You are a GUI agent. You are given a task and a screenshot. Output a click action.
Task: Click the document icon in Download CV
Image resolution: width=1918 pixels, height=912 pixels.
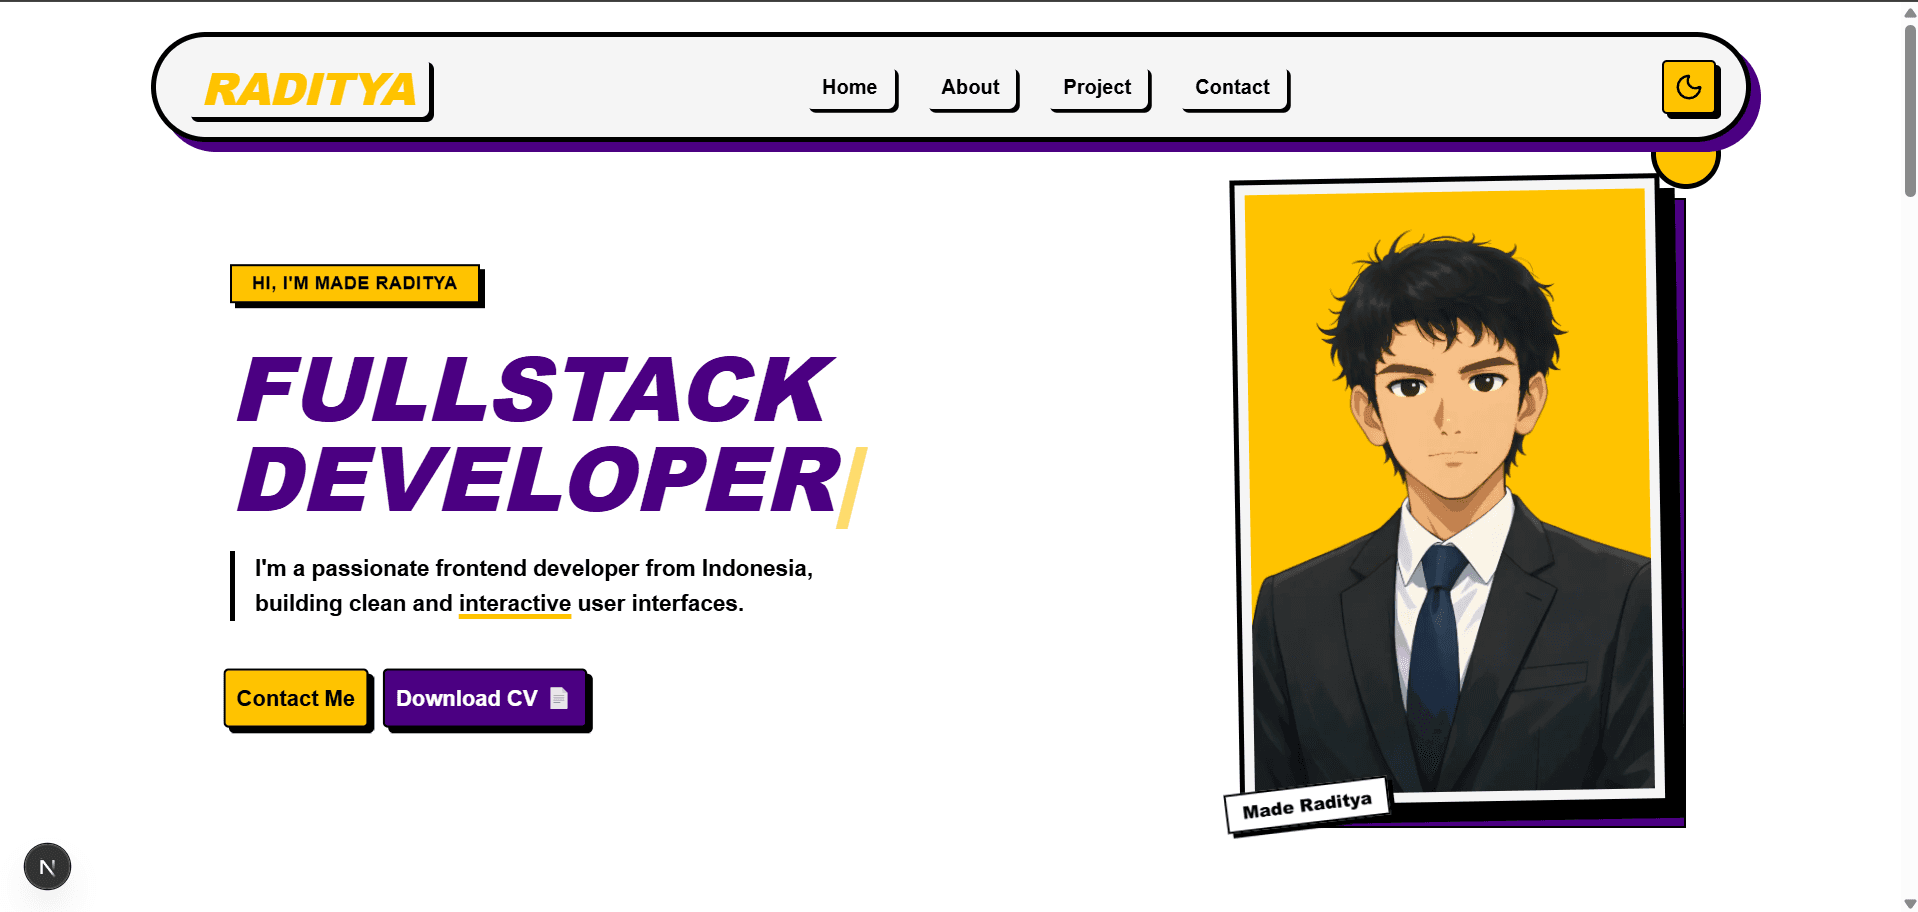pos(559,698)
